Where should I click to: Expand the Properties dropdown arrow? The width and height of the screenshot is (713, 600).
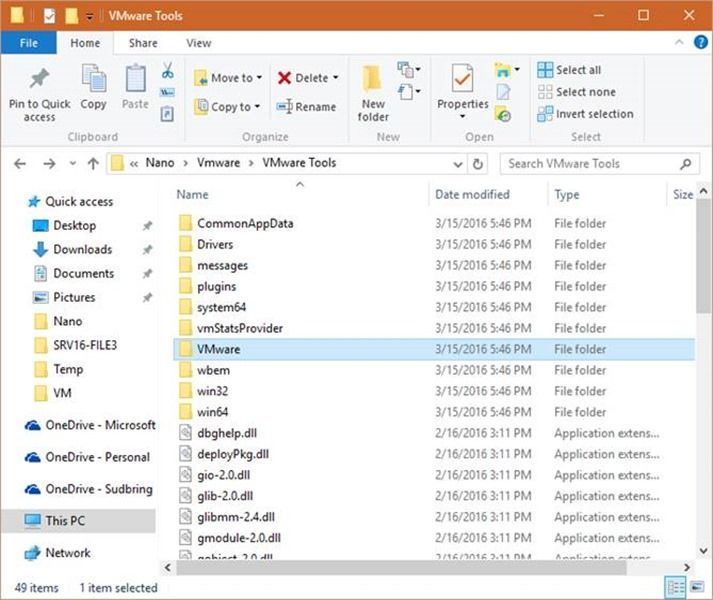(x=462, y=116)
